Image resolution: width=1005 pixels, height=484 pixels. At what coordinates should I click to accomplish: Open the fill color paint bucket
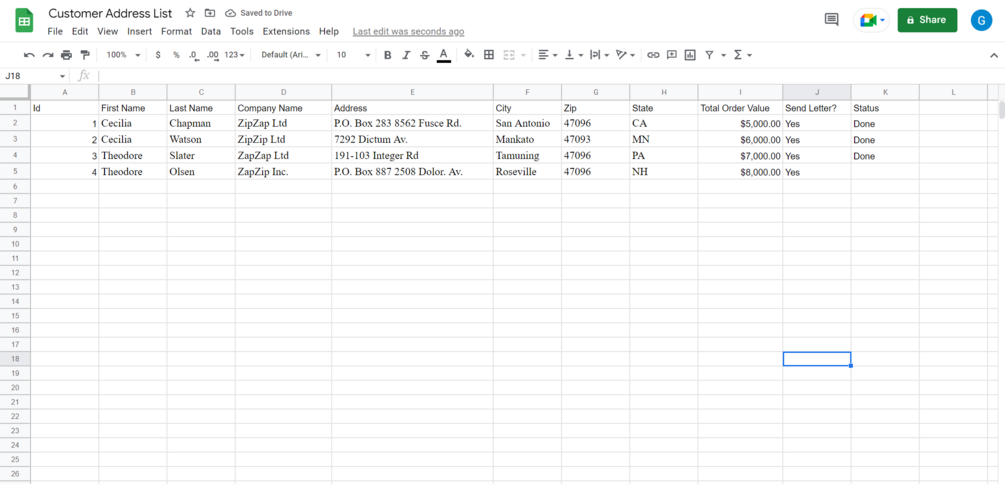[x=469, y=55]
